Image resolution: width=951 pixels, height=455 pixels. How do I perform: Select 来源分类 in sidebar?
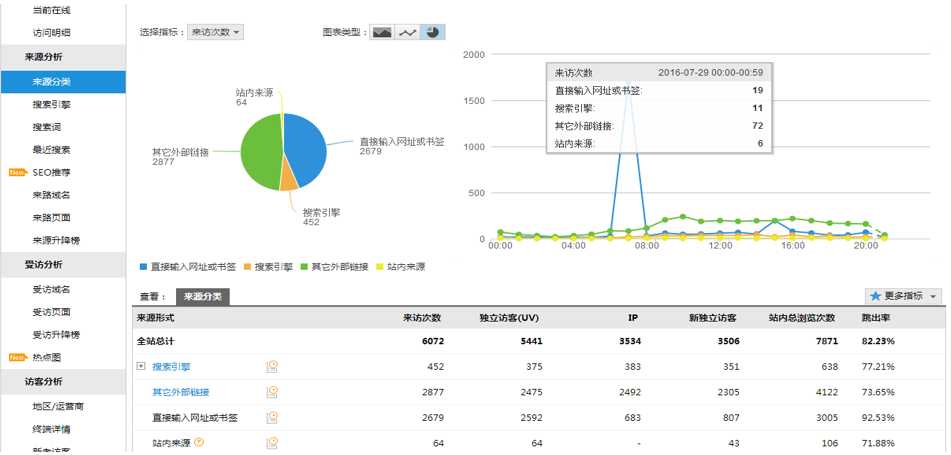click(x=63, y=82)
